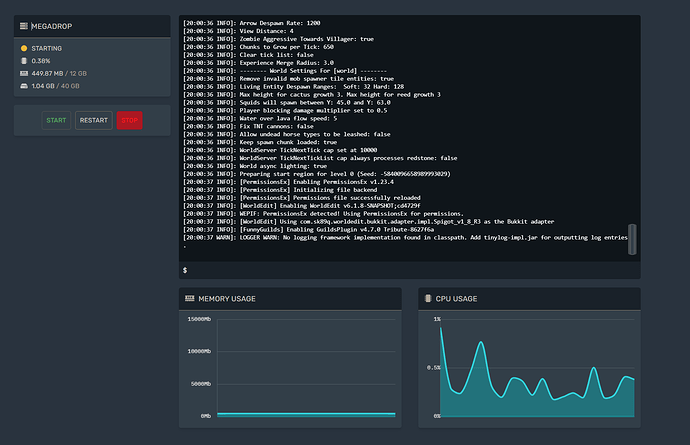Image resolution: width=690 pixels, height=445 pixels.
Task: Click the CPU USAGE panel title
Action: point(456,299)
